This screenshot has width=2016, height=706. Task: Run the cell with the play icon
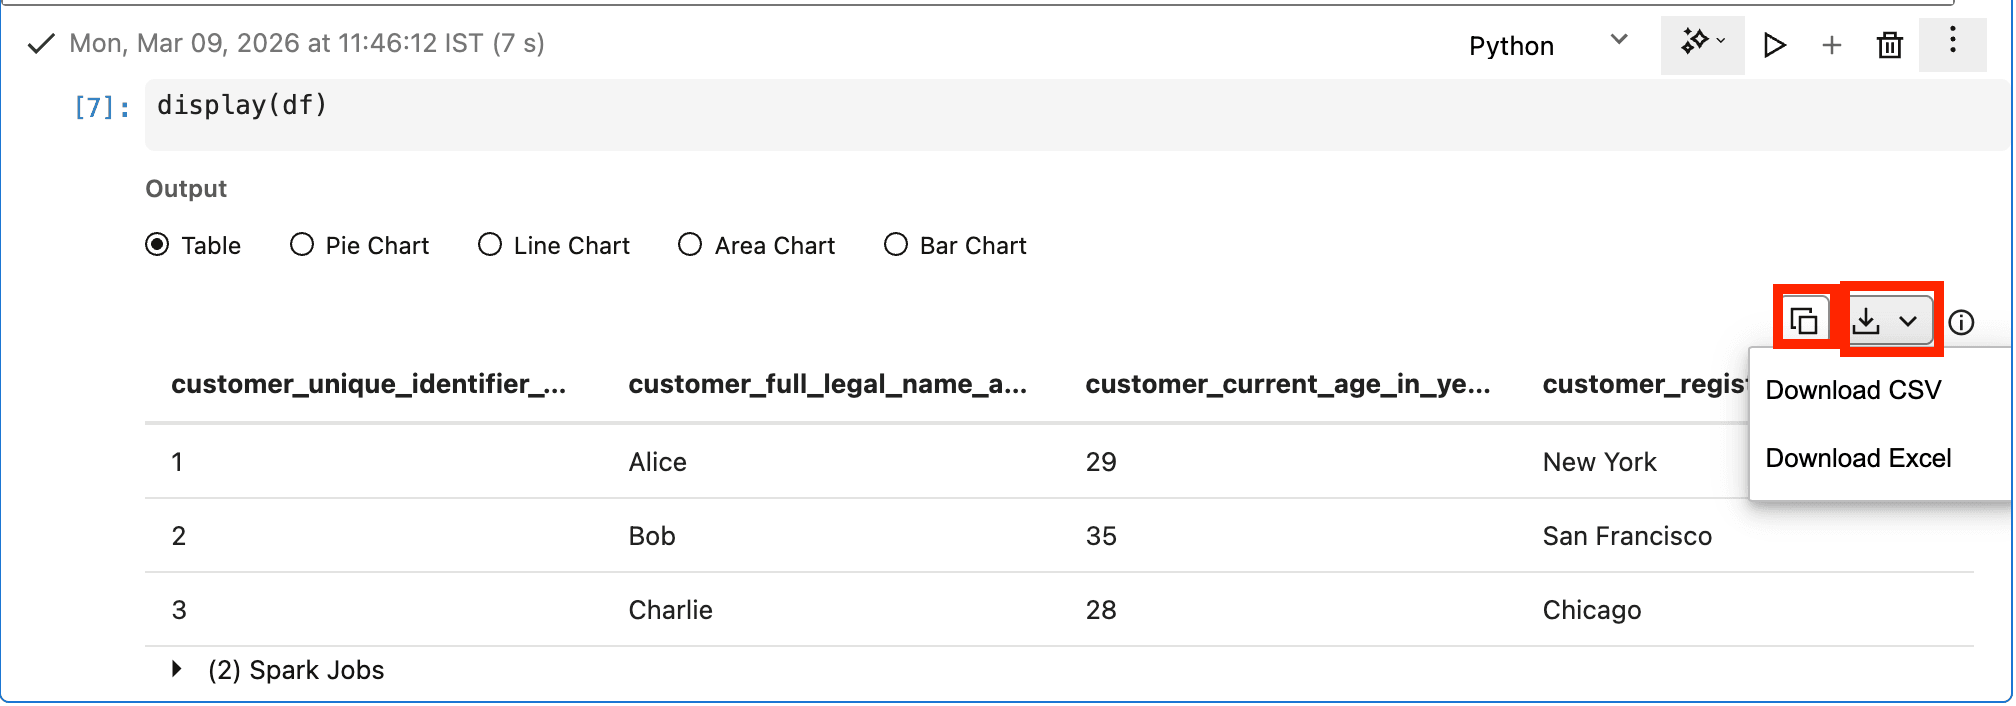pyautogui.click(x=1775, y=45)
